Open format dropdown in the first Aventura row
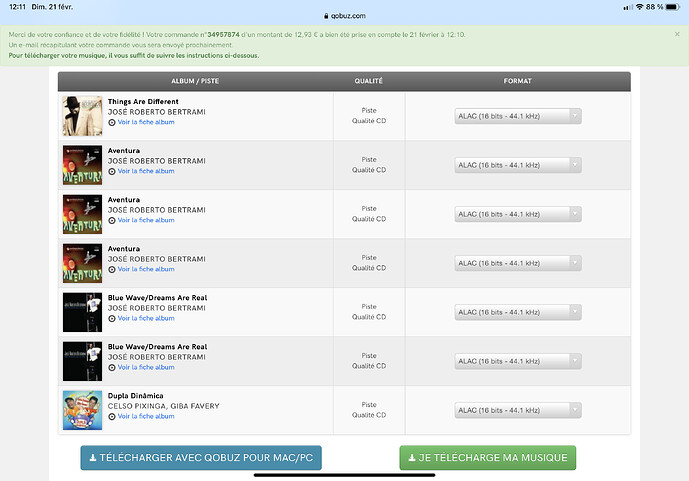The width and height of the screenshot is (689, 481). coord(518,165)
